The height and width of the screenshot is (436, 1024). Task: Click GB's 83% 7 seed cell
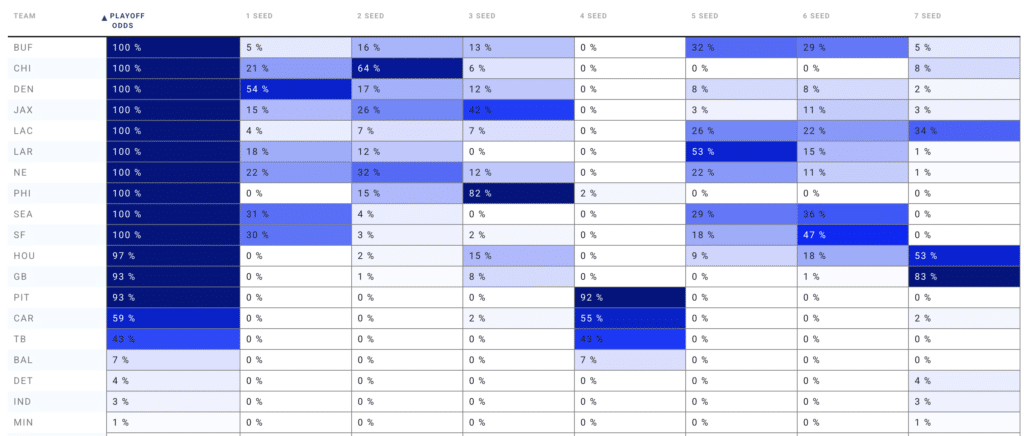[x=964, y=276]
